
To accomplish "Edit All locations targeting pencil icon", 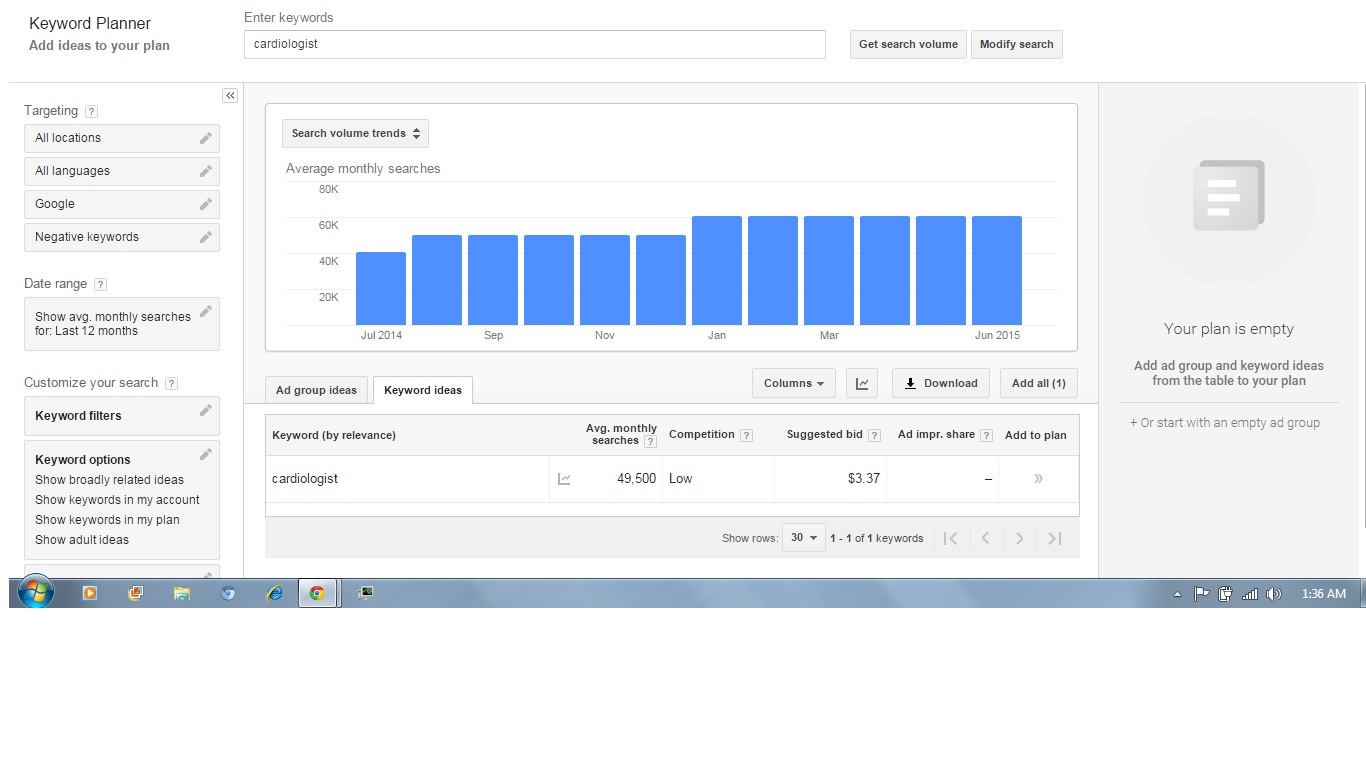I will (x=206, y=138).
